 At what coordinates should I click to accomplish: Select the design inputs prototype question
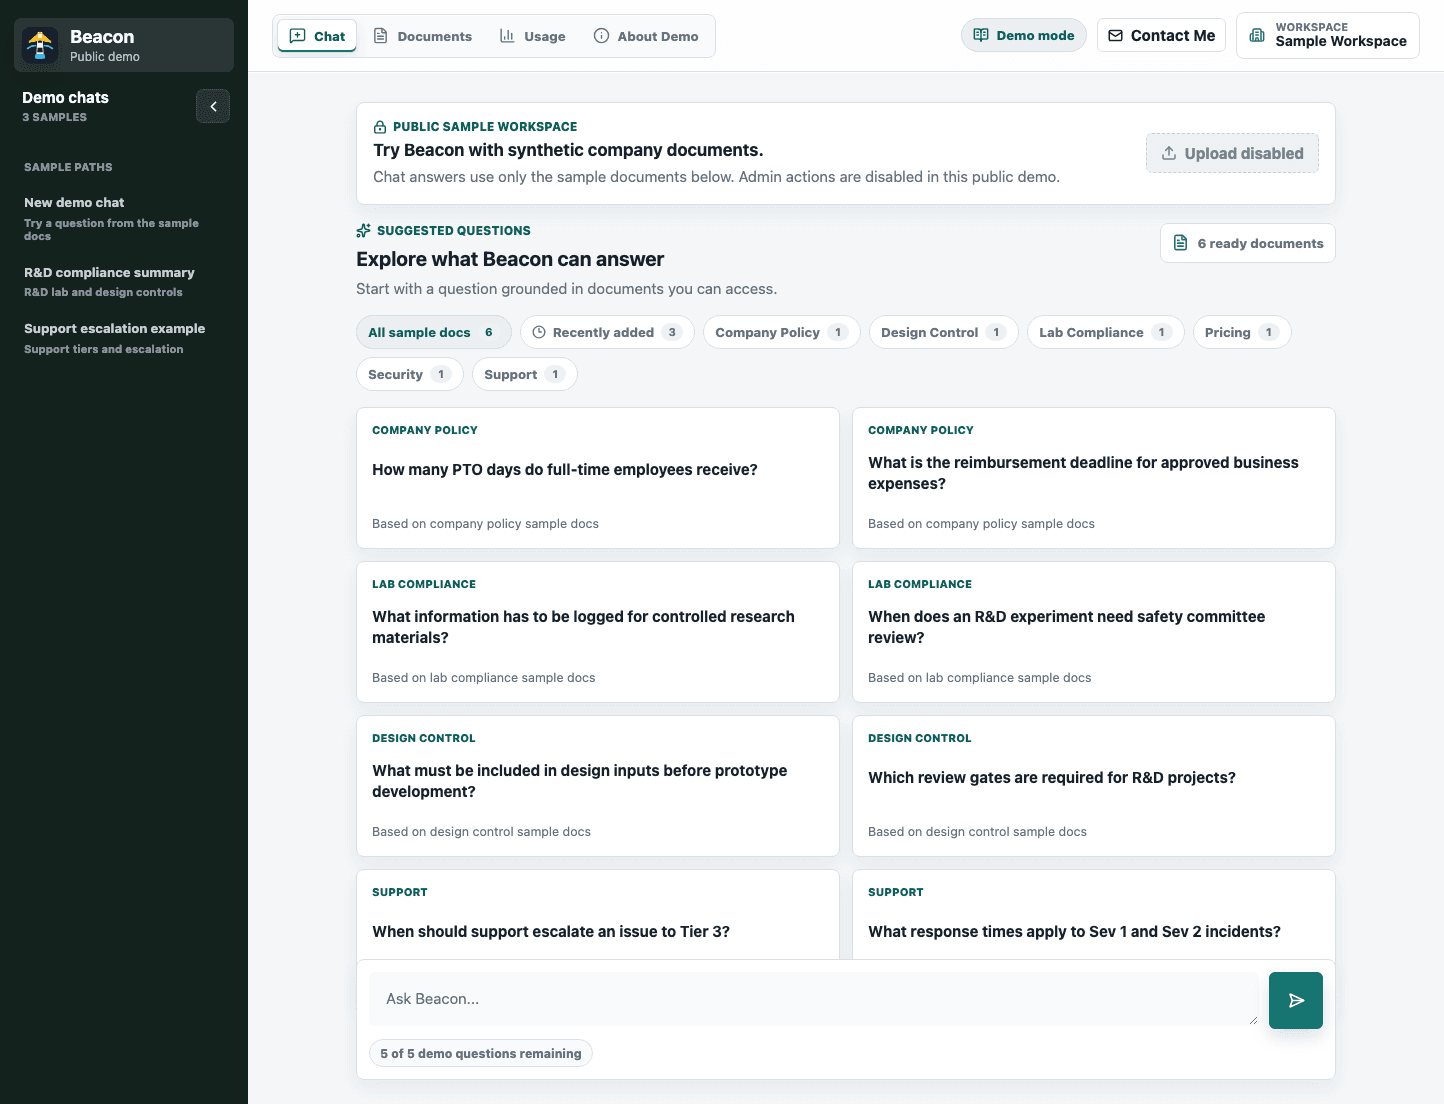click(x=598, y=786)
